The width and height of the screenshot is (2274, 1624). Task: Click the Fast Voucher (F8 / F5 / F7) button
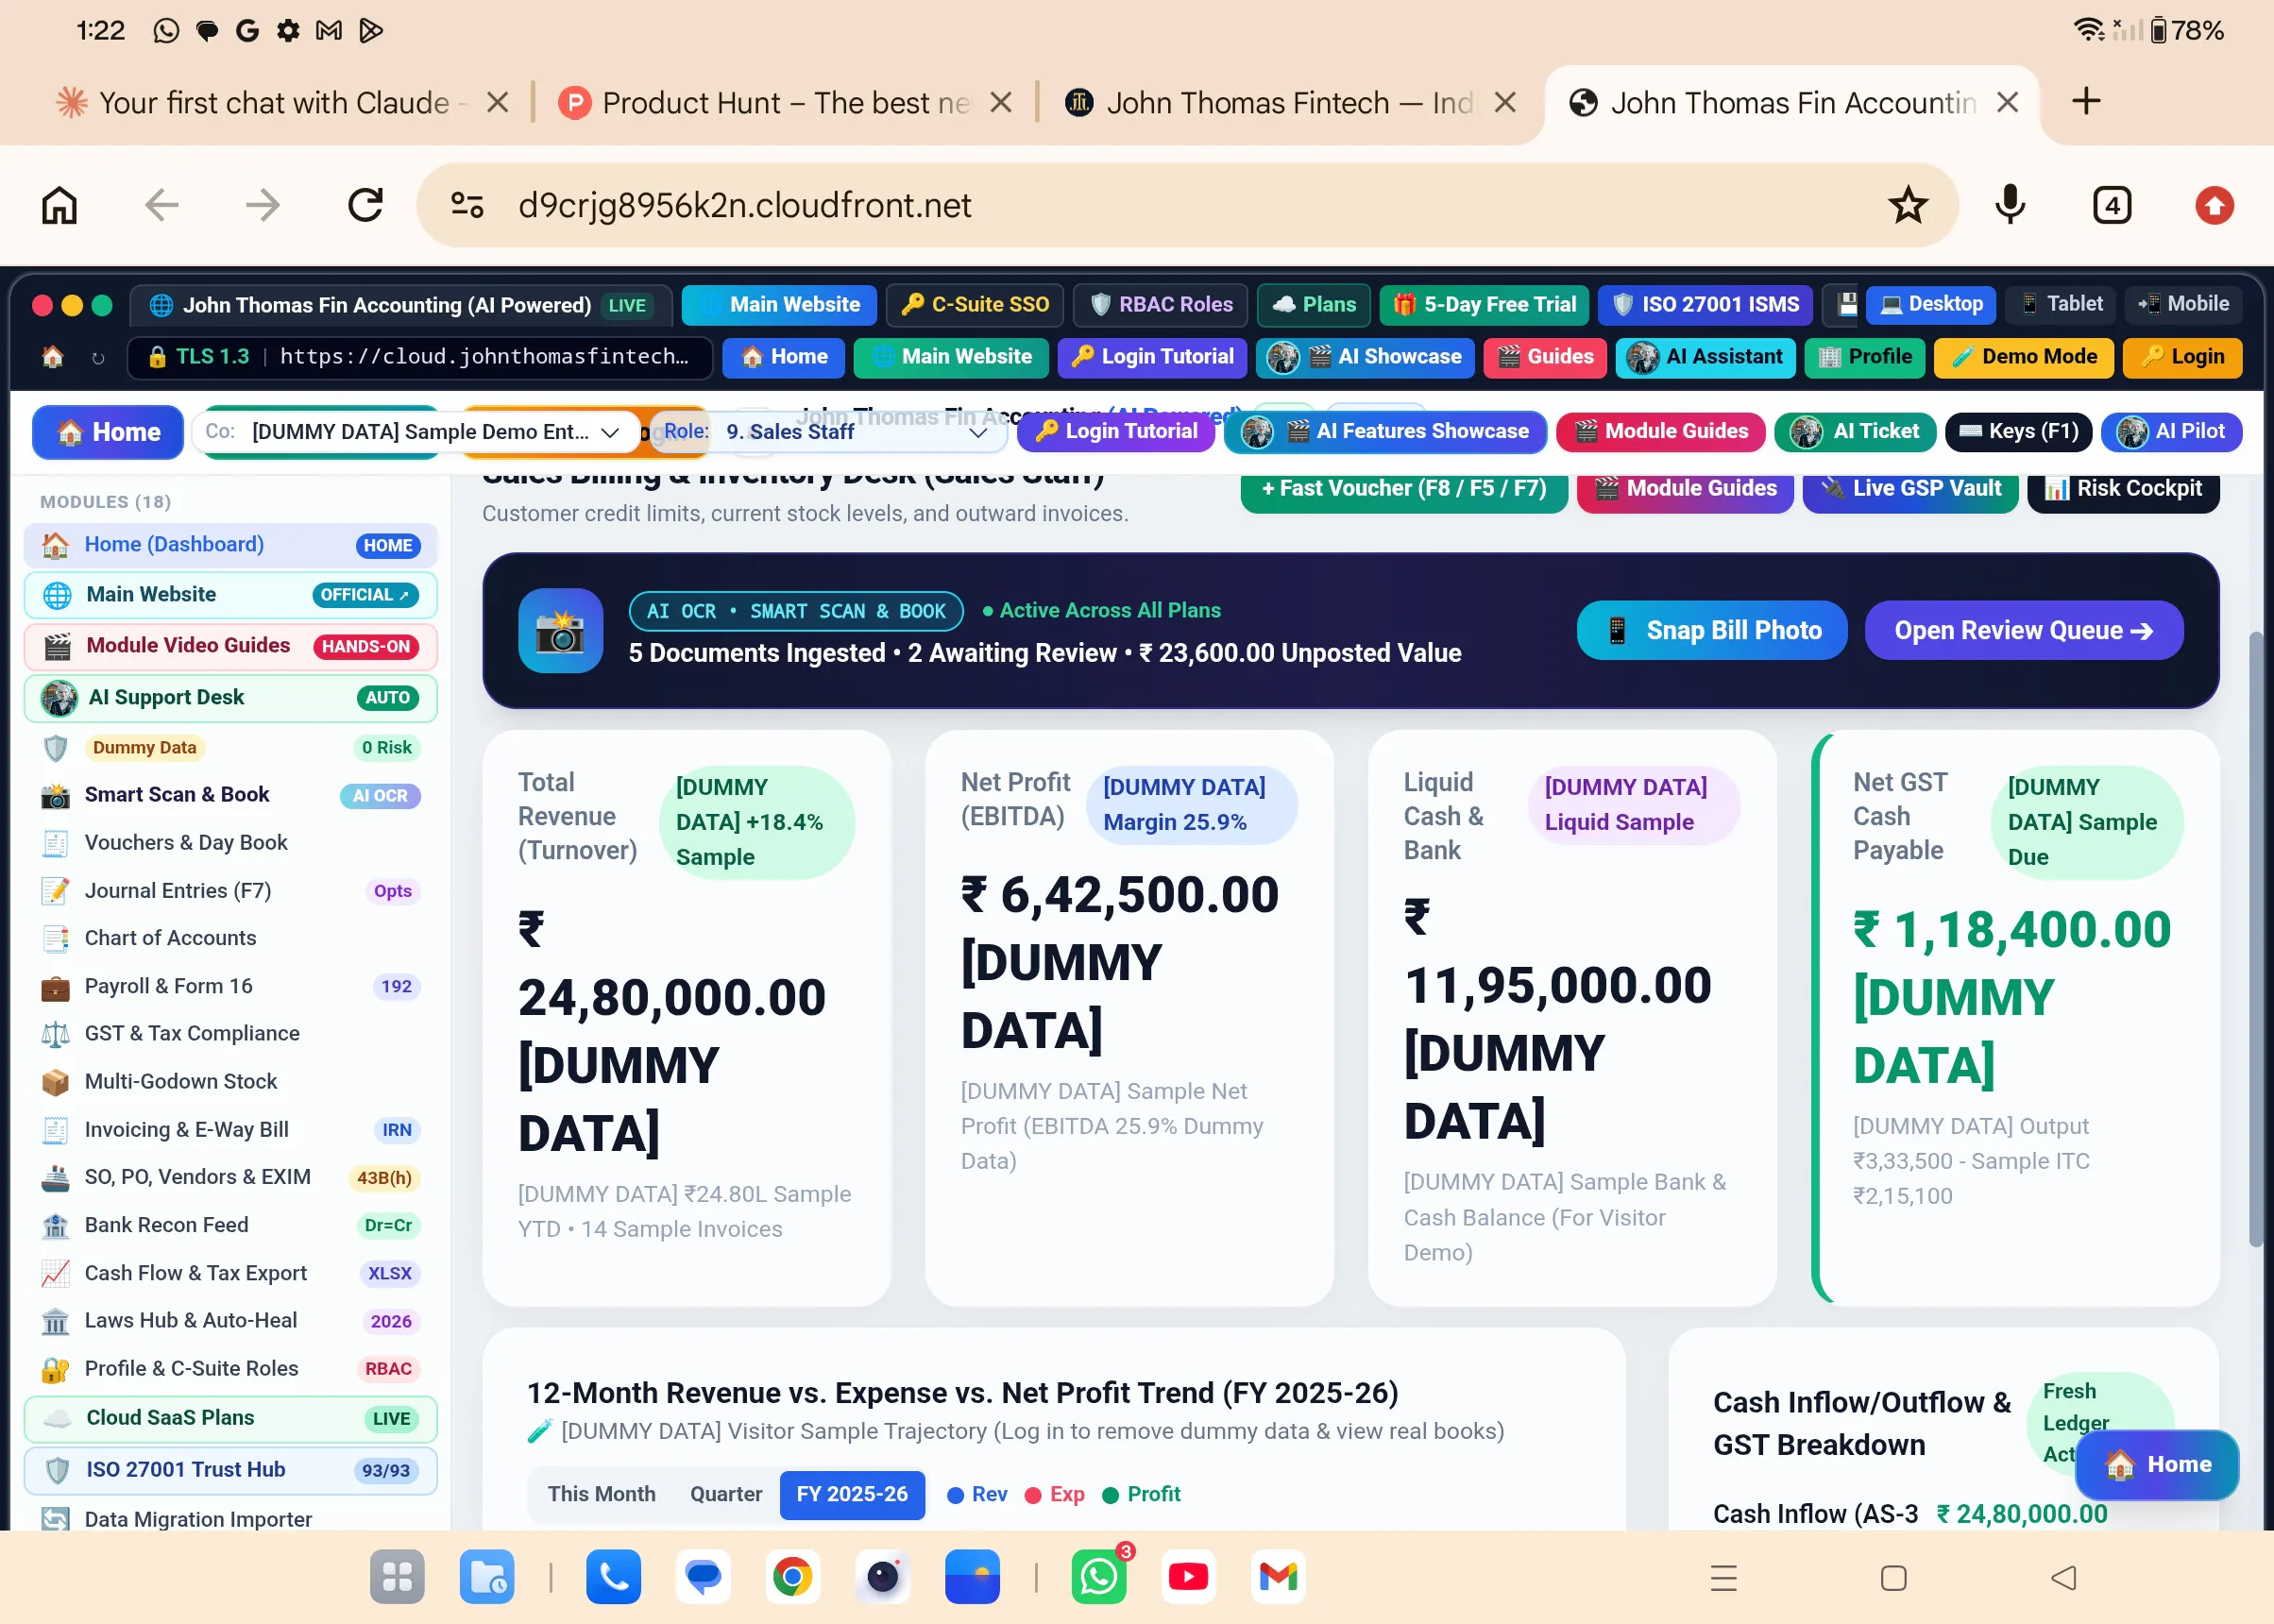(x=1403, y=490)
